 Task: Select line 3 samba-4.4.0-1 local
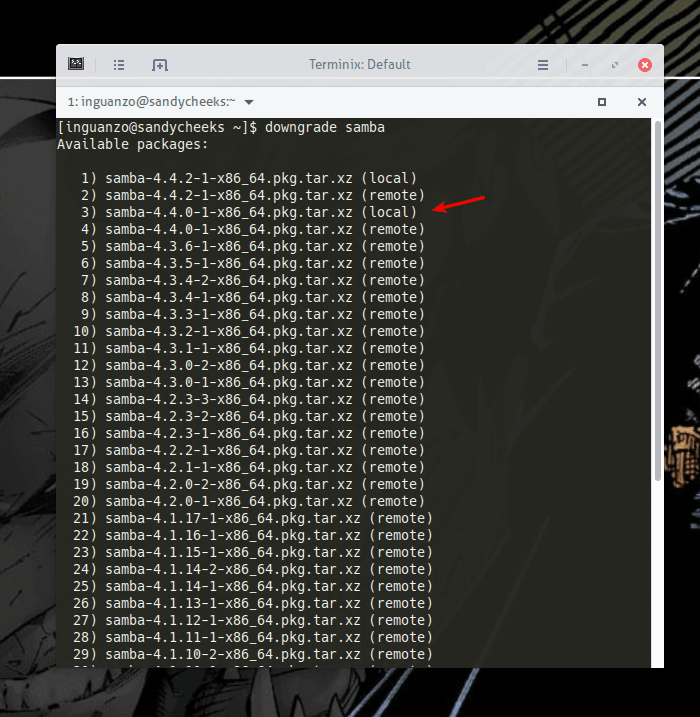pos(249,212)
